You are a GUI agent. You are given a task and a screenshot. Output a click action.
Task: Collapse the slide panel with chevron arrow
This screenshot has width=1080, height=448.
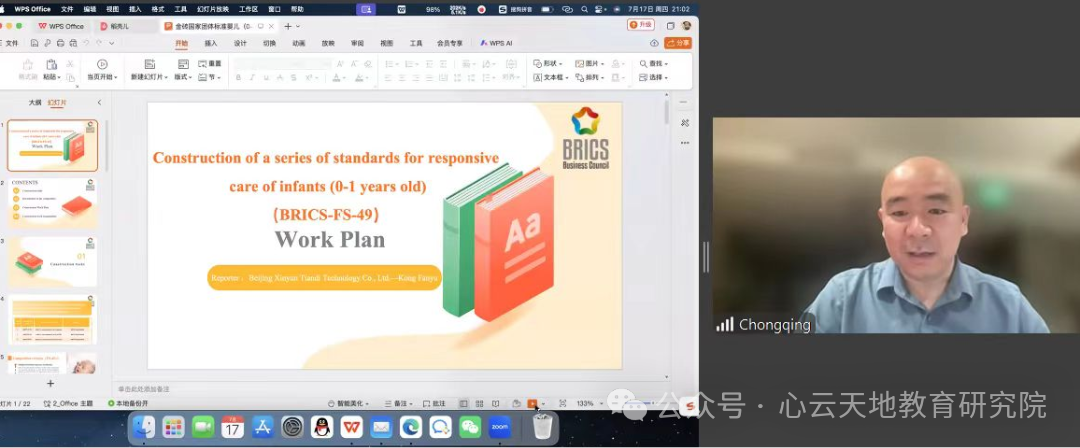coord(99,103)
